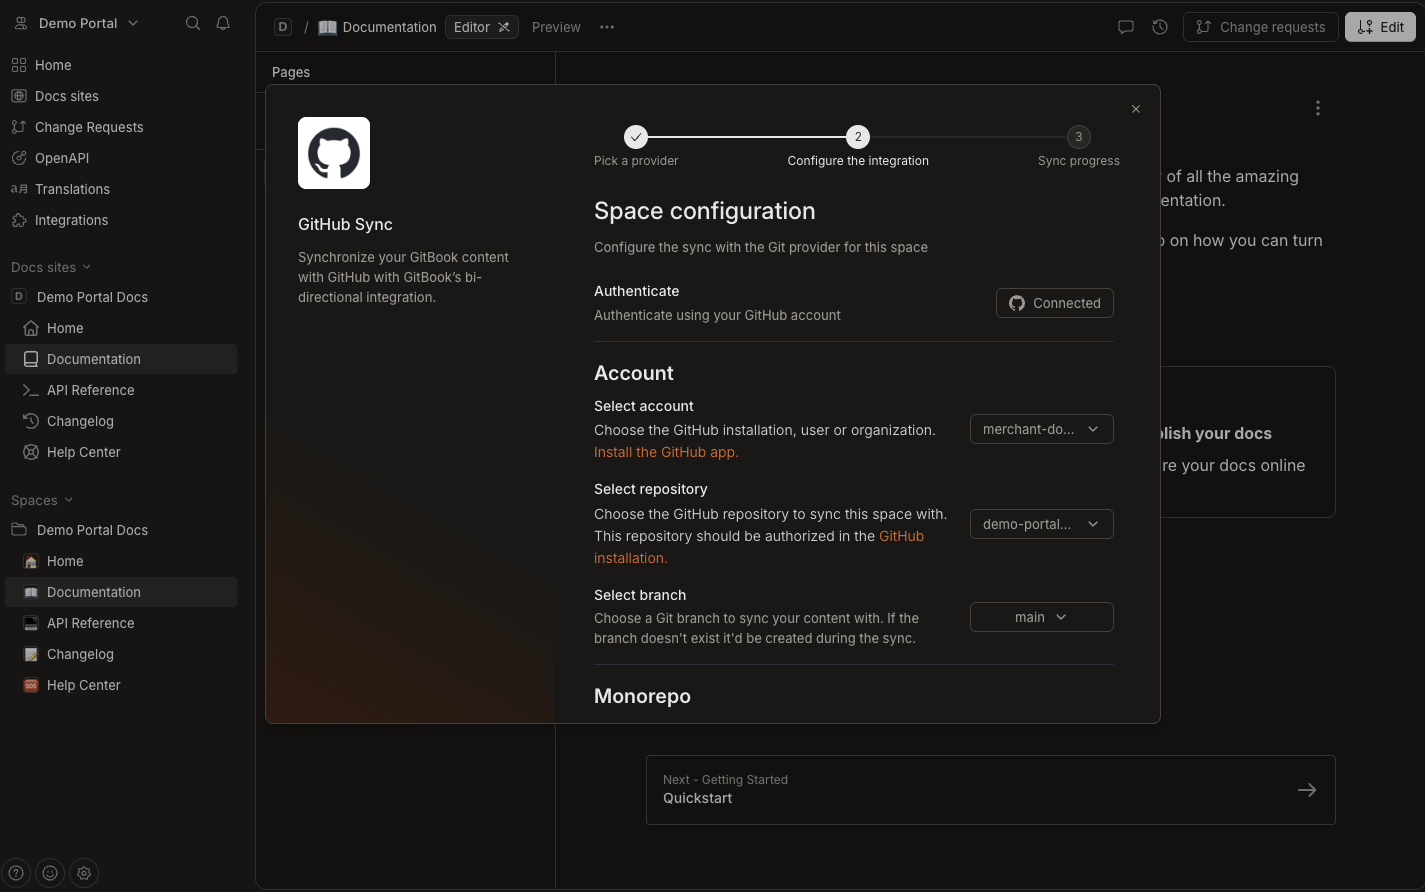Go back to Pick a provider step
1425x892 pixels.
(636, 146)
